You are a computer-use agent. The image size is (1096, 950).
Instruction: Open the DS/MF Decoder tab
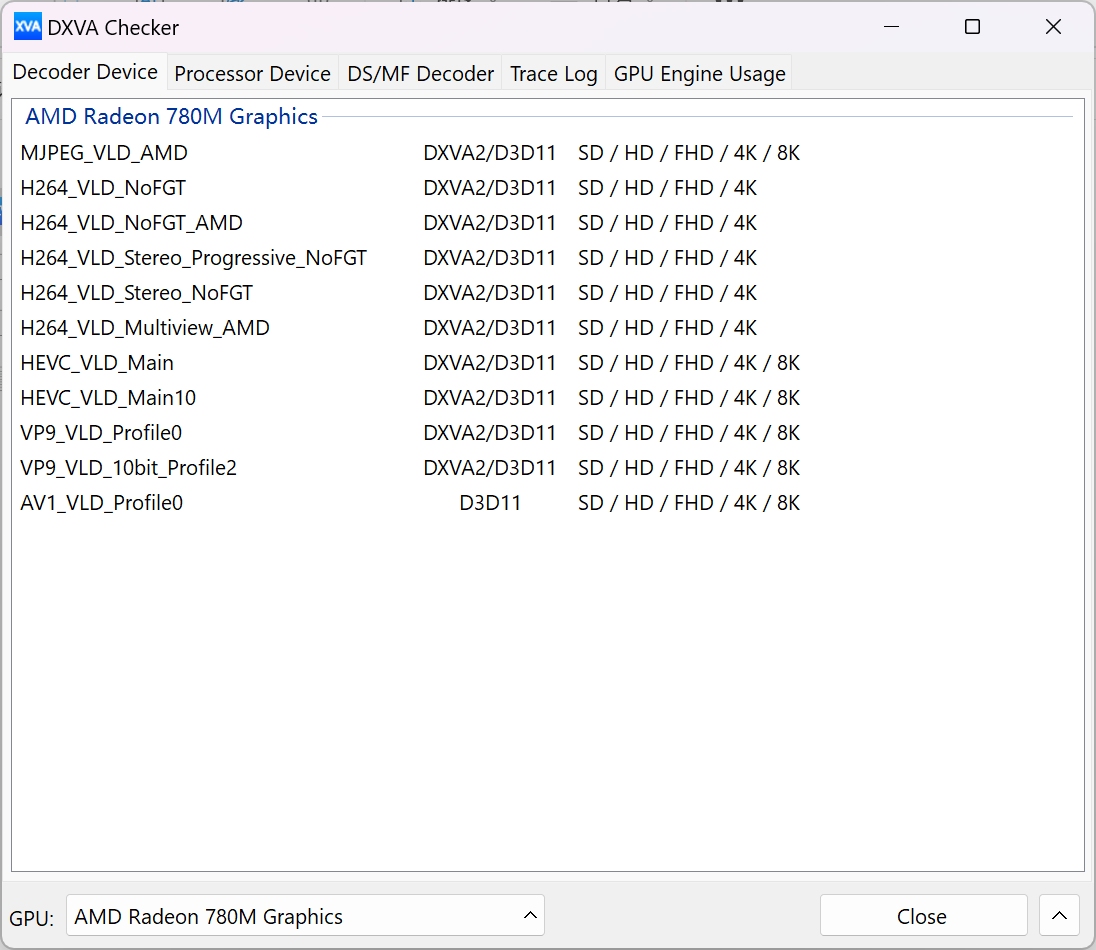(x=420, y=73)
